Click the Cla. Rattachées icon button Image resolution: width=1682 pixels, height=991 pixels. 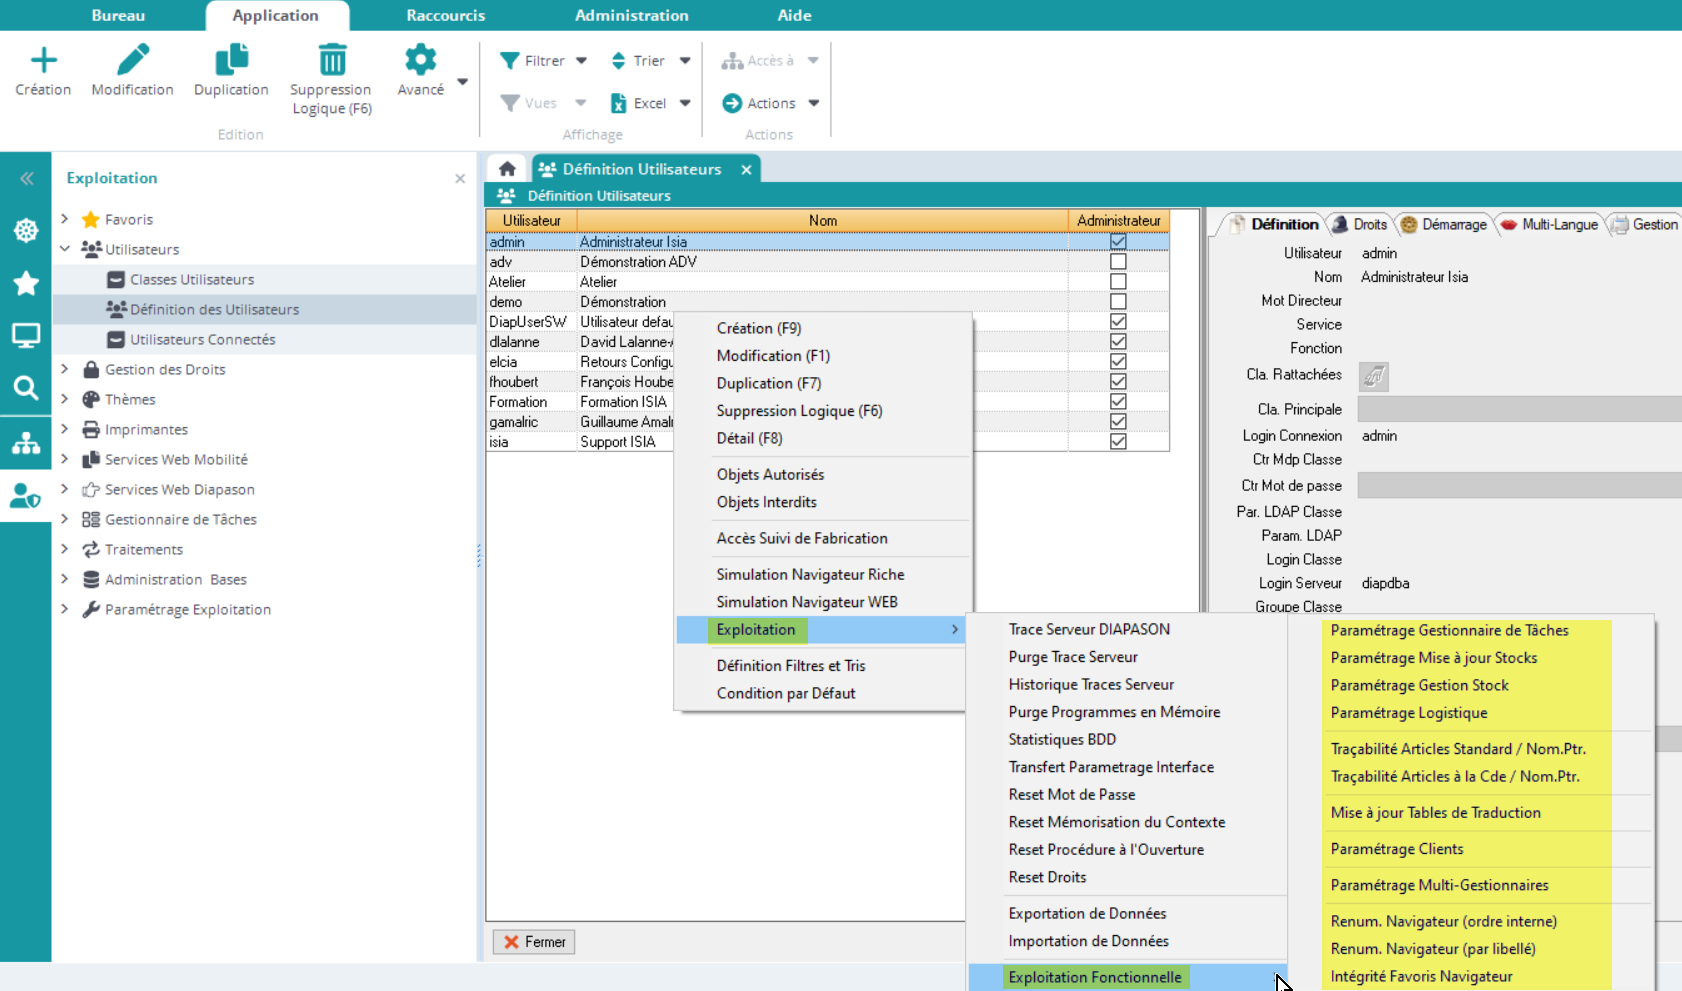[1373, 376]
